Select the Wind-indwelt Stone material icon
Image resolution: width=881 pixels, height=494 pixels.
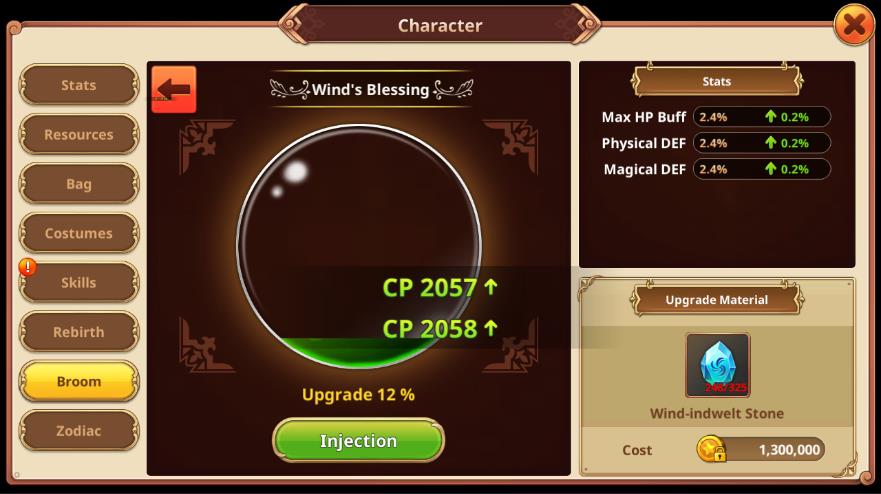tap(717, 365)
